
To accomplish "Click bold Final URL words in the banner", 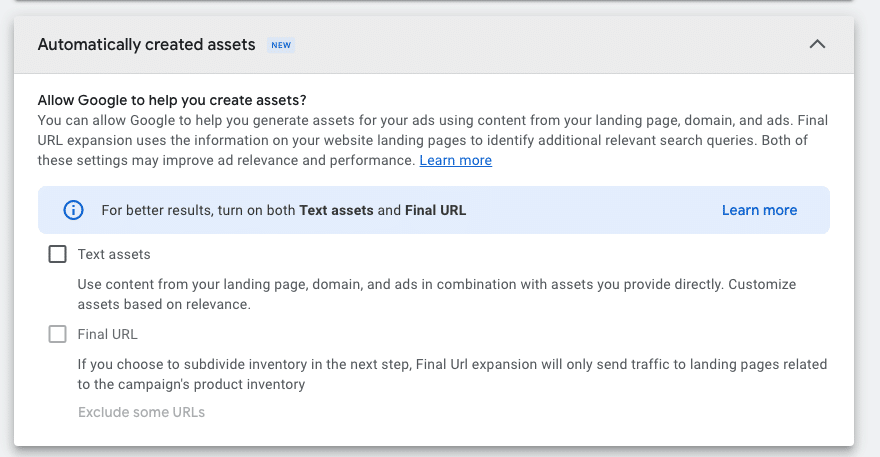I will [436, 210].
